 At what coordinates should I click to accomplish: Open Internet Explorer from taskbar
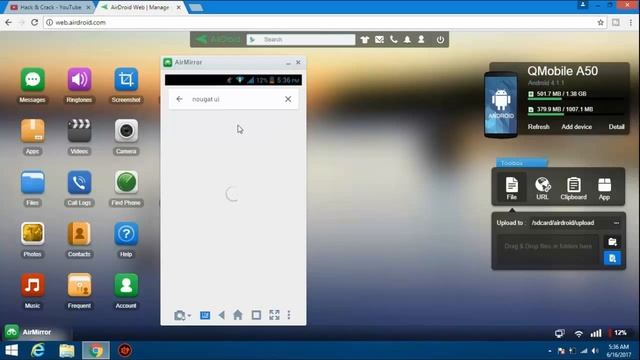coord(38,351)
